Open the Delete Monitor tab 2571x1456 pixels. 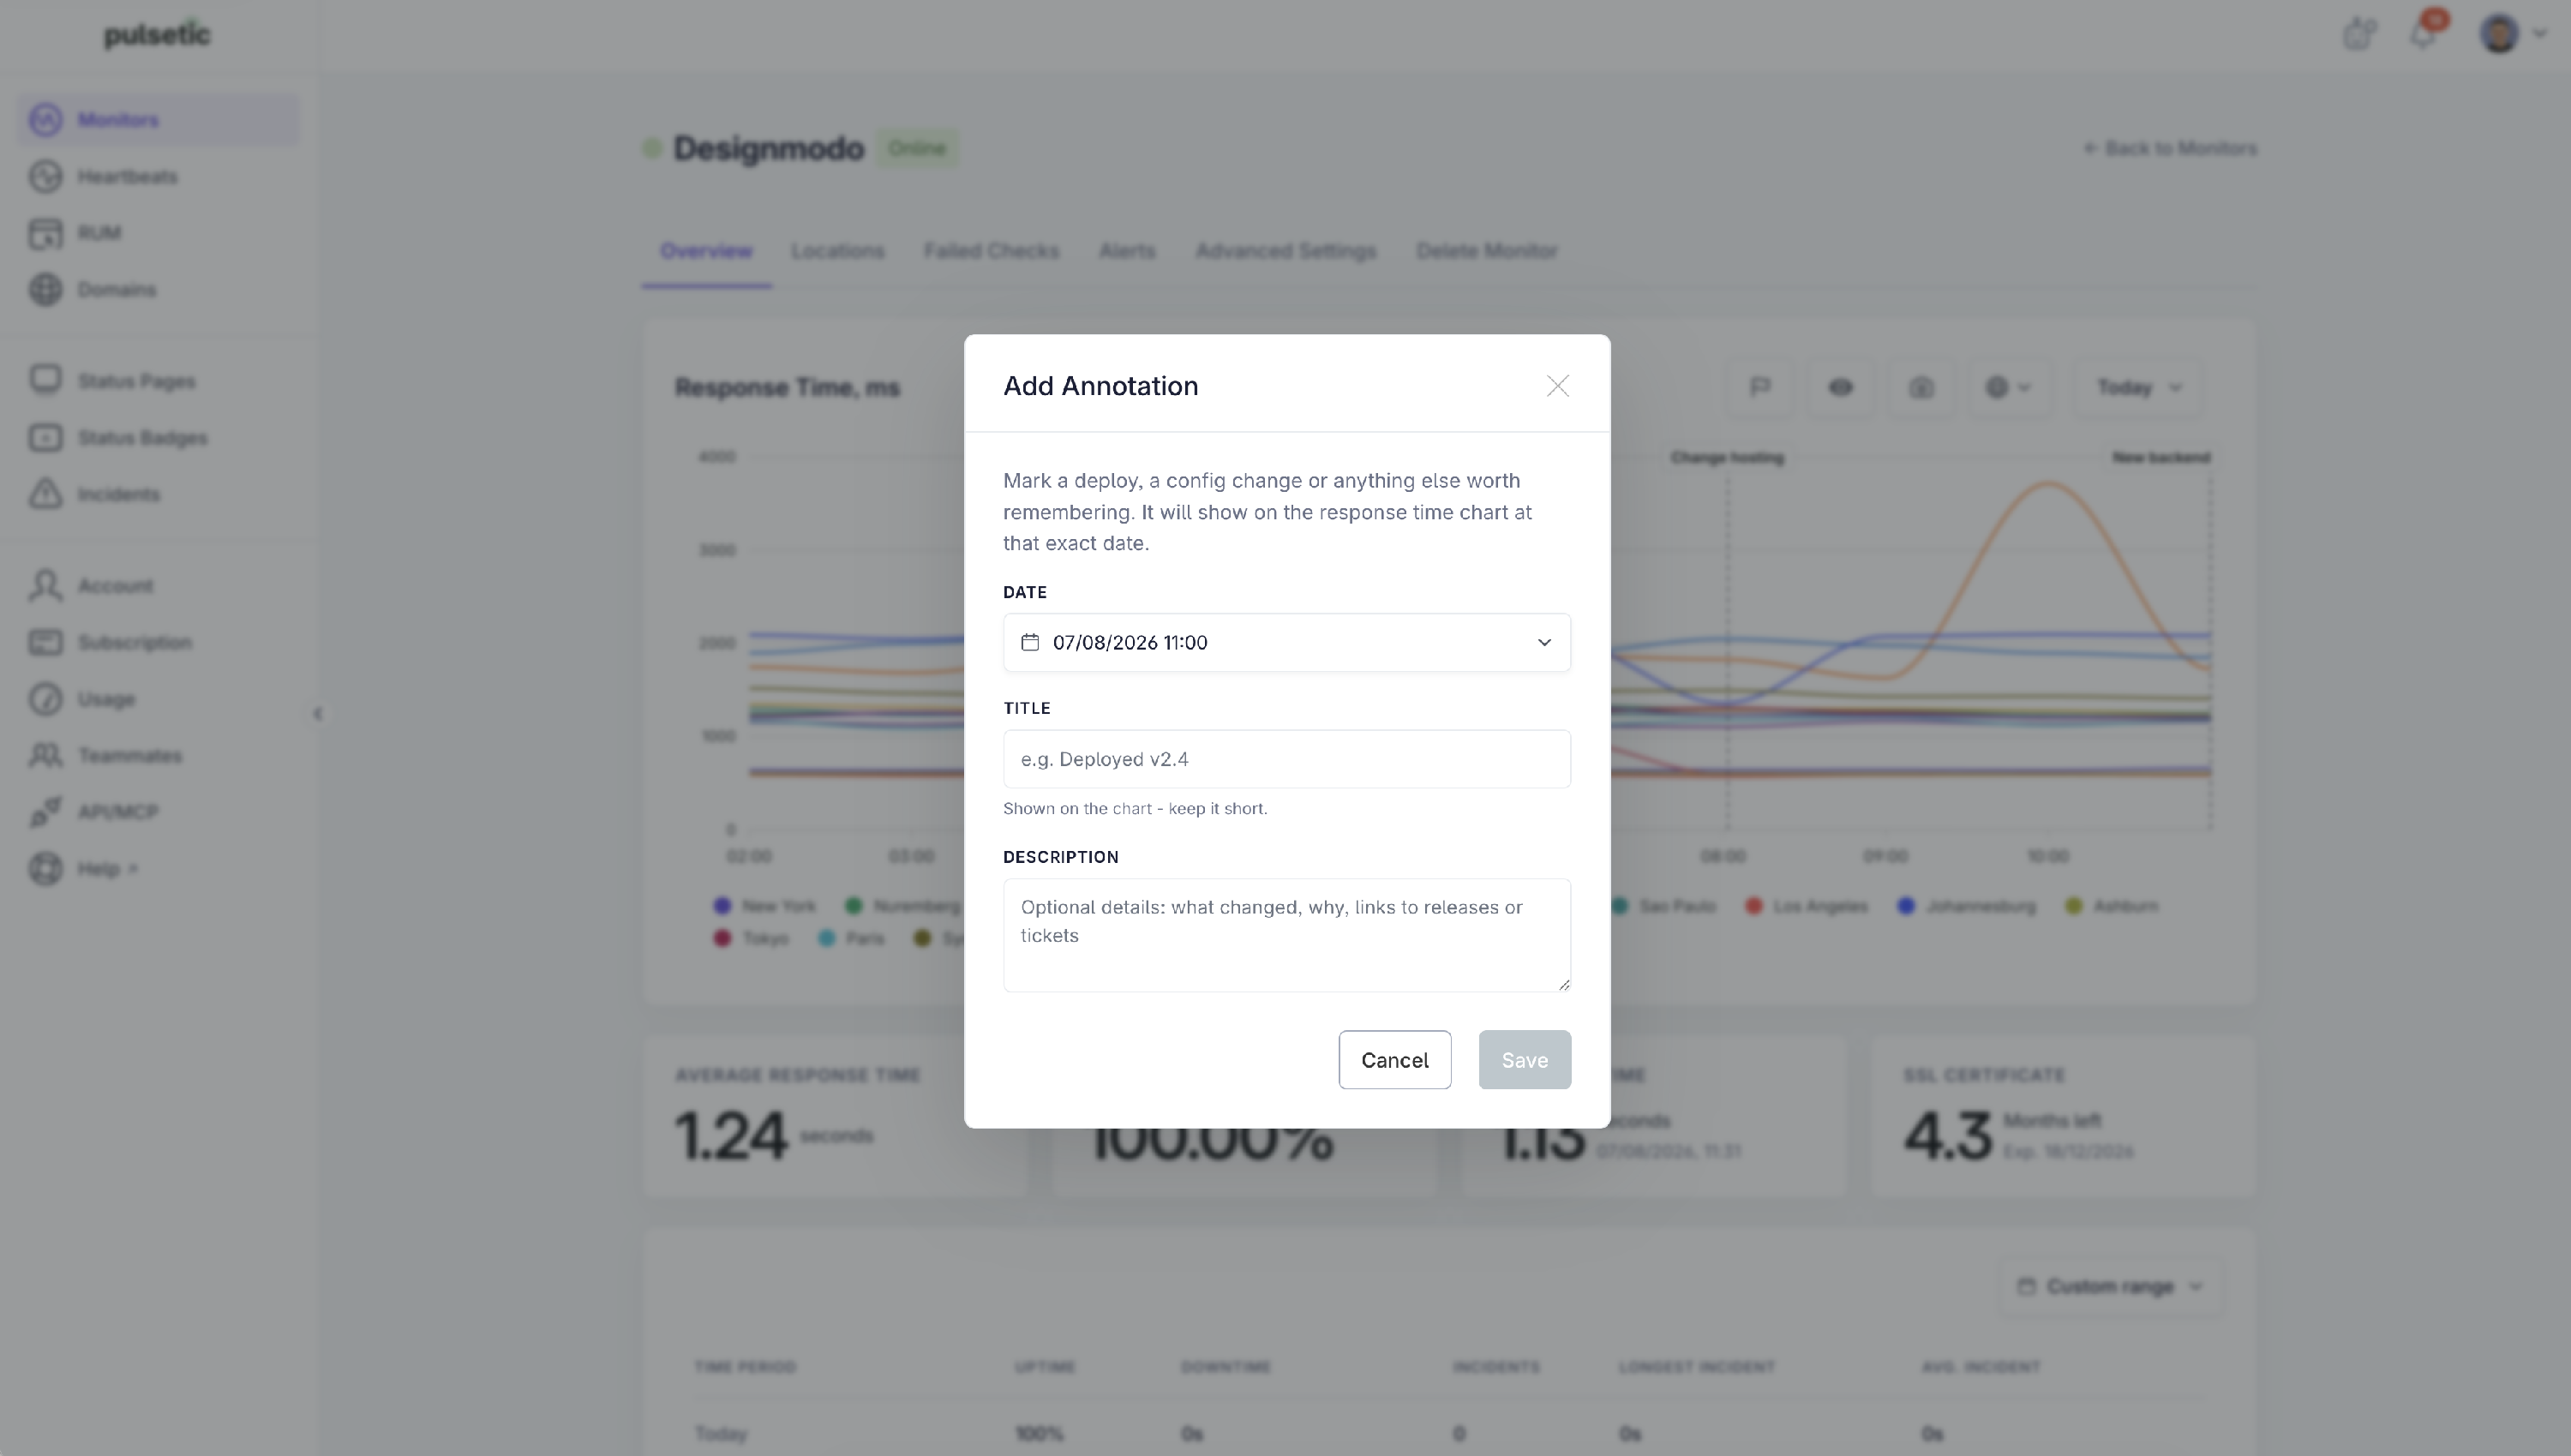pos(1486,251)
